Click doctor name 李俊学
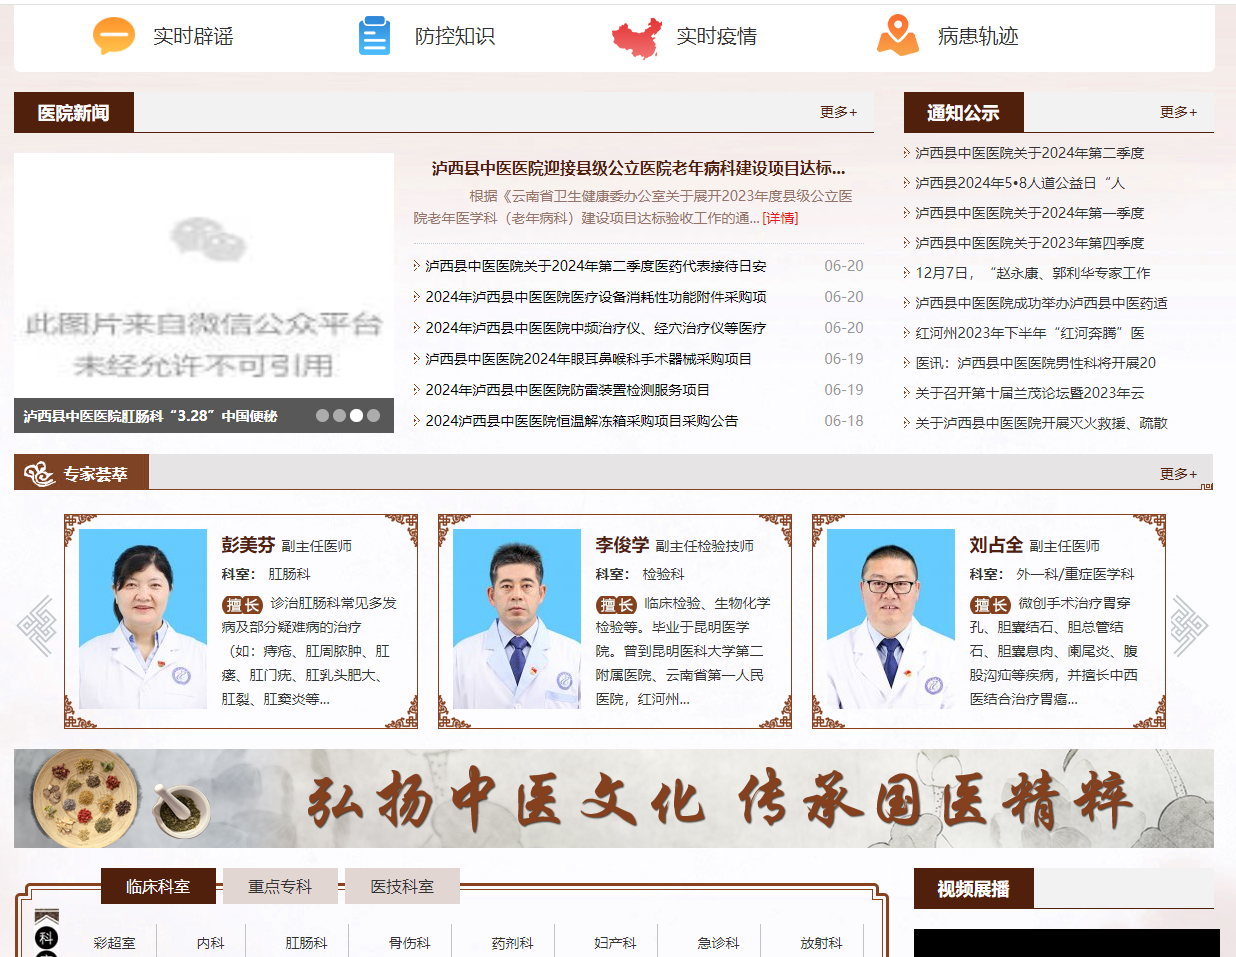 pos(622,545)
